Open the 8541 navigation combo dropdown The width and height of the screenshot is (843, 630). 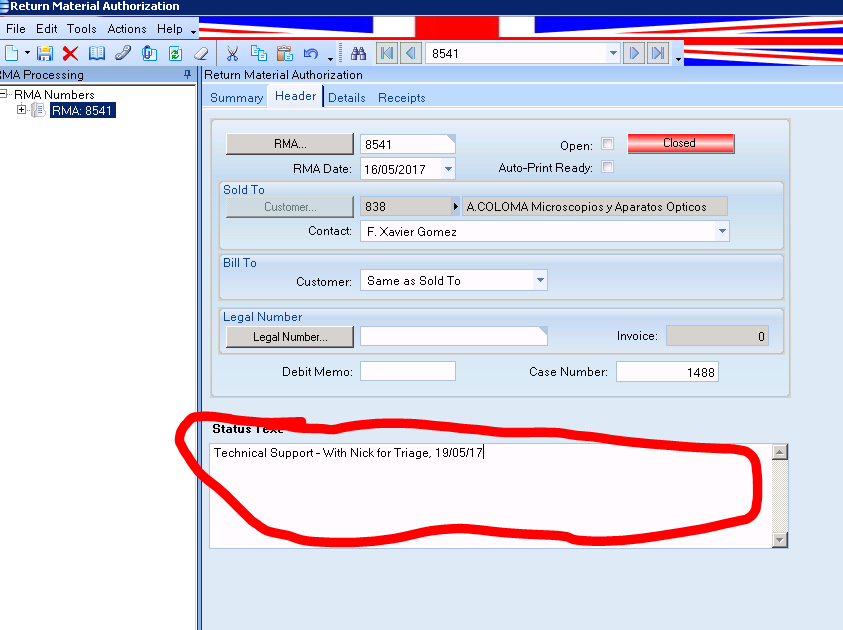pos(613,53)
